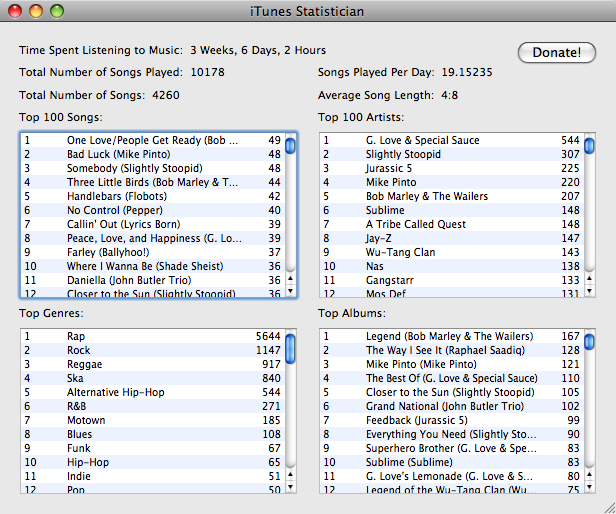Select the Rap genre row
Image resolution: width=616 pixels, height=514 pixels.
(x=153, y=336)
